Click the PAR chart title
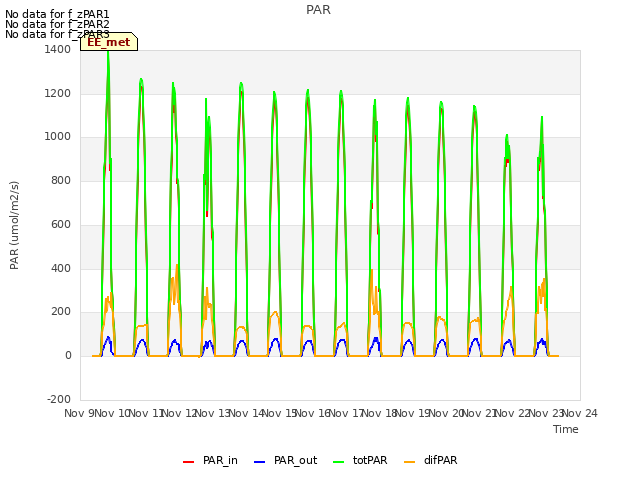The height and width of the screenshot is (480, 640). coord(318,10)
